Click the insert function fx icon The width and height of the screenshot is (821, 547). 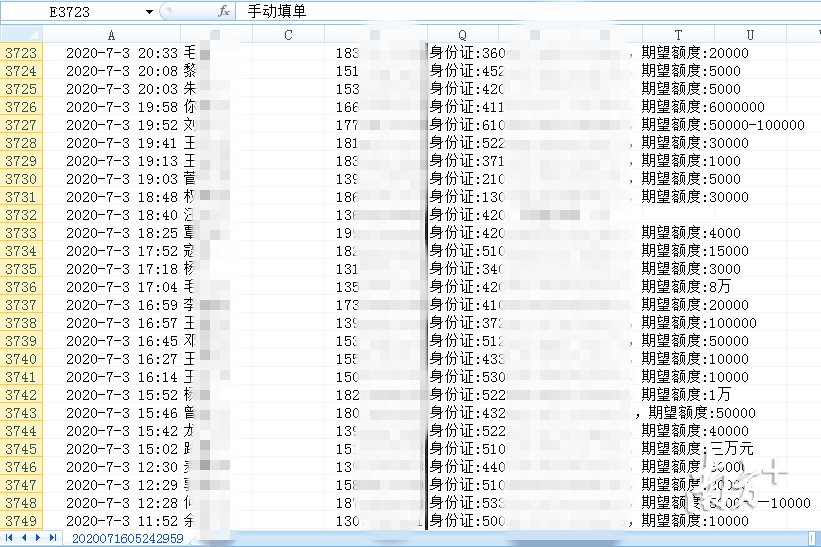pyautogui.click(x=224, y=11)
